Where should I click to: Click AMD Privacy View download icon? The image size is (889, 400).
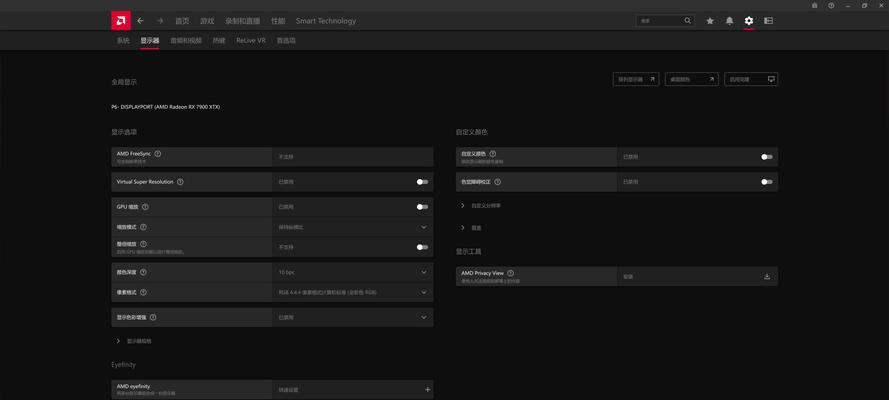tap(767, 276)
